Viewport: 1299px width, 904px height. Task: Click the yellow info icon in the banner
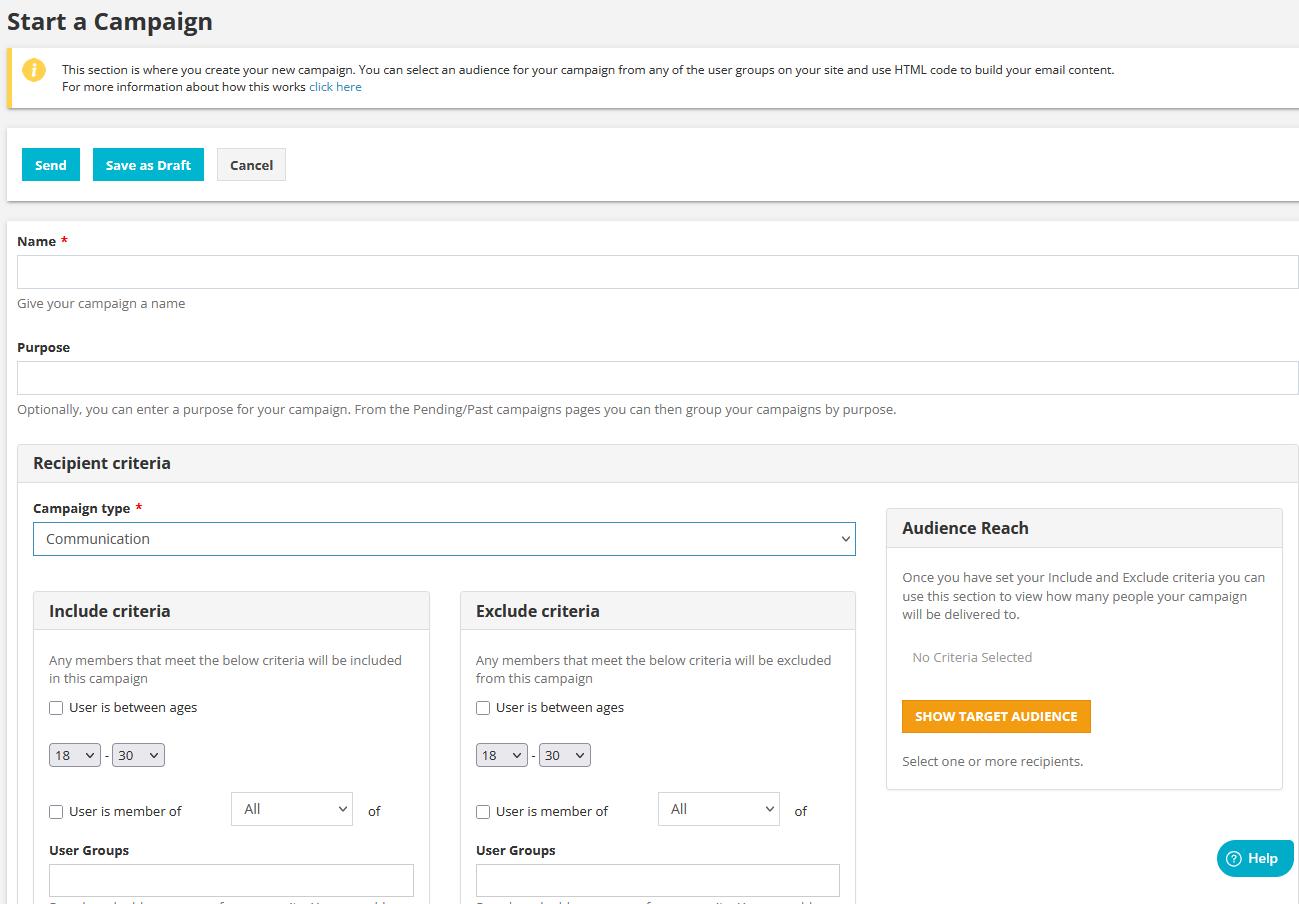[34, 71]
